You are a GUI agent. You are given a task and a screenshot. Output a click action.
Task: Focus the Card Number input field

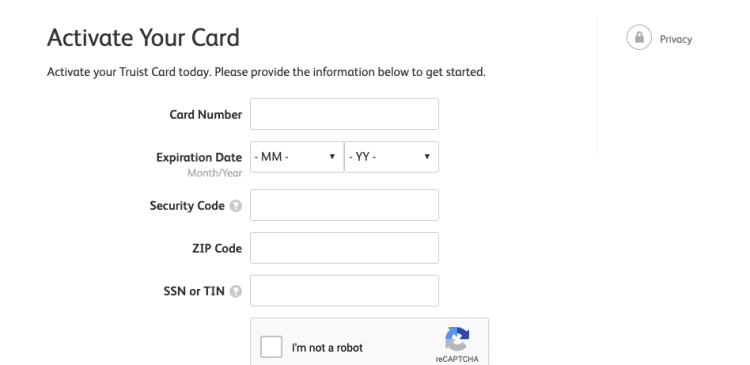click(344, 114)
